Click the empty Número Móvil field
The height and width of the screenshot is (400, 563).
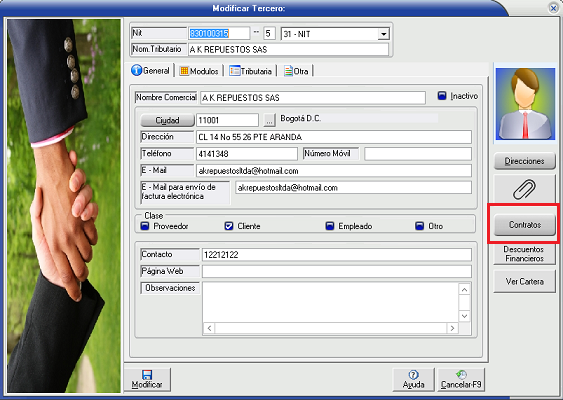click(418, 154)
